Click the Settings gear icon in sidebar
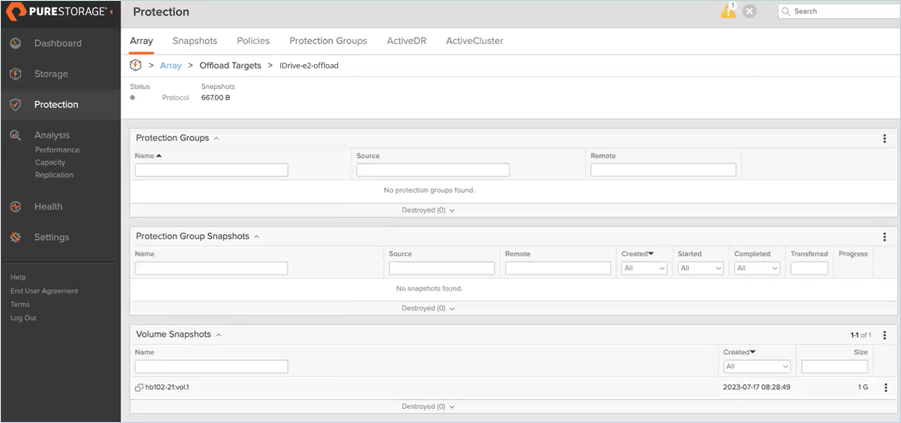The image size is (901, 423). (x=16, y=237)
